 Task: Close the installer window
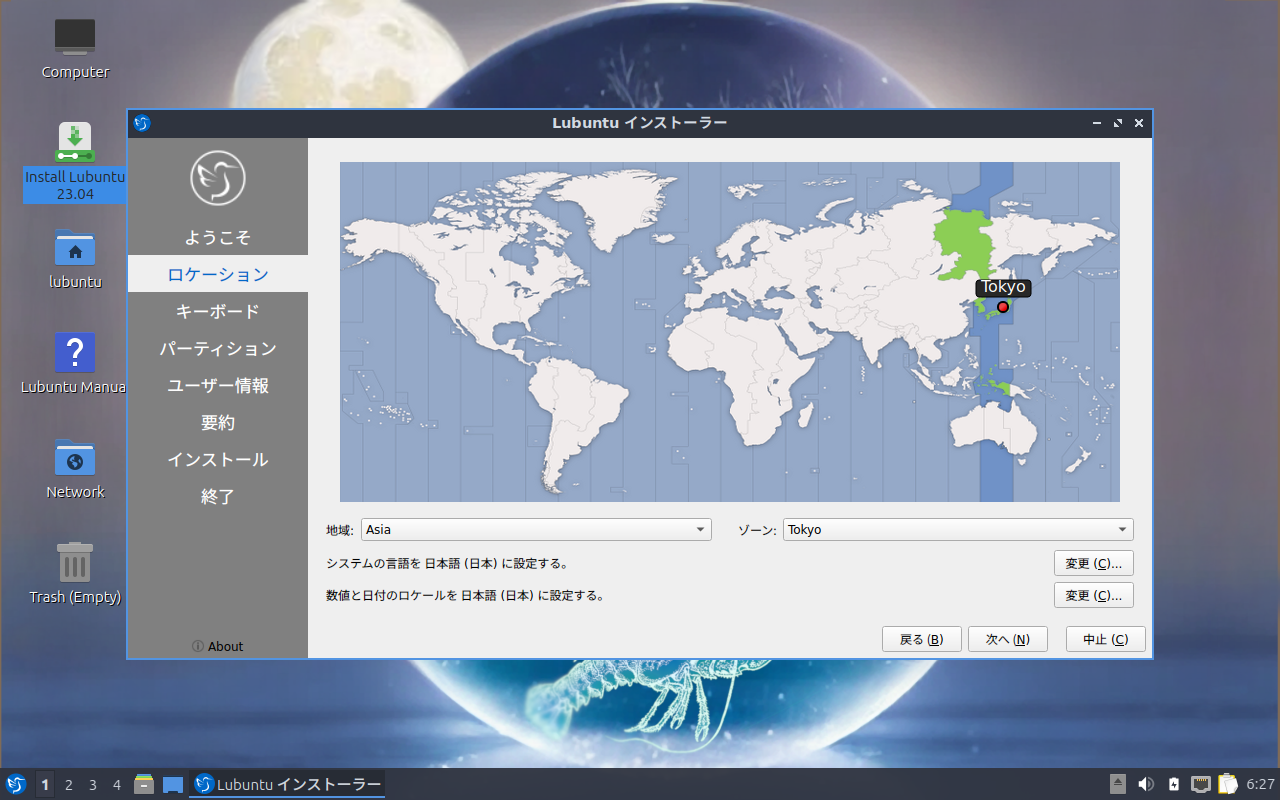1139,123
